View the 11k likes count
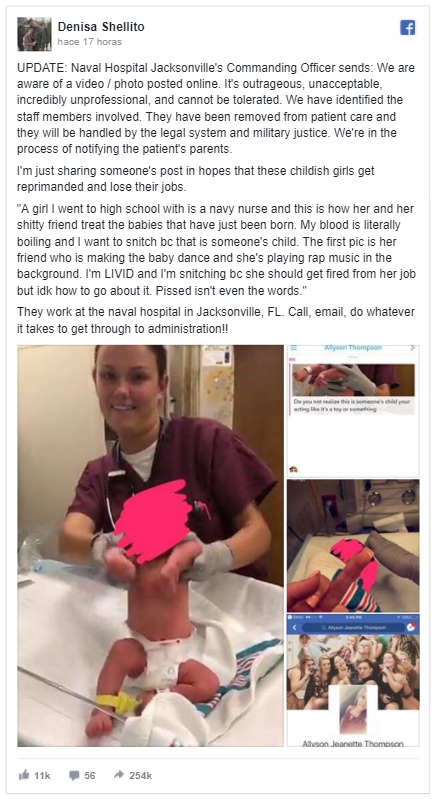Viewport: 436px width, 799px height. pyautogui.click(x=42, y=776)
